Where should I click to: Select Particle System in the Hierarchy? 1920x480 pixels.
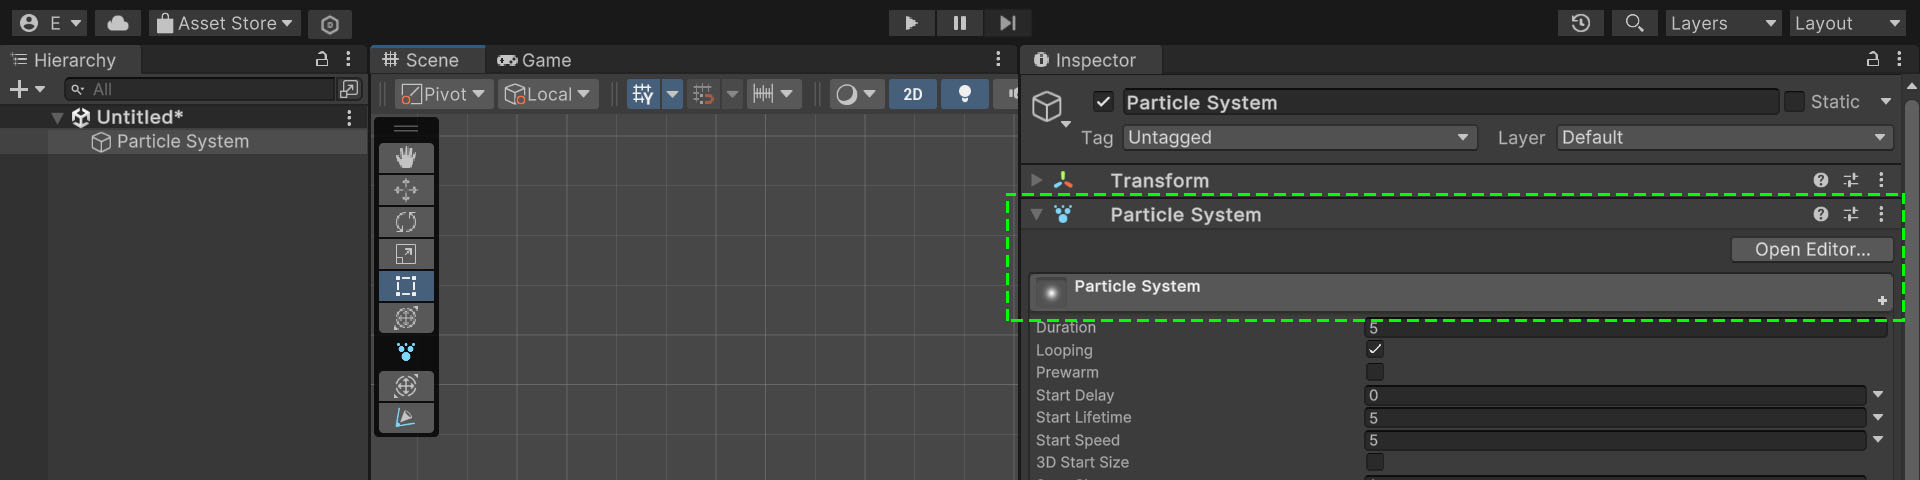183,142
